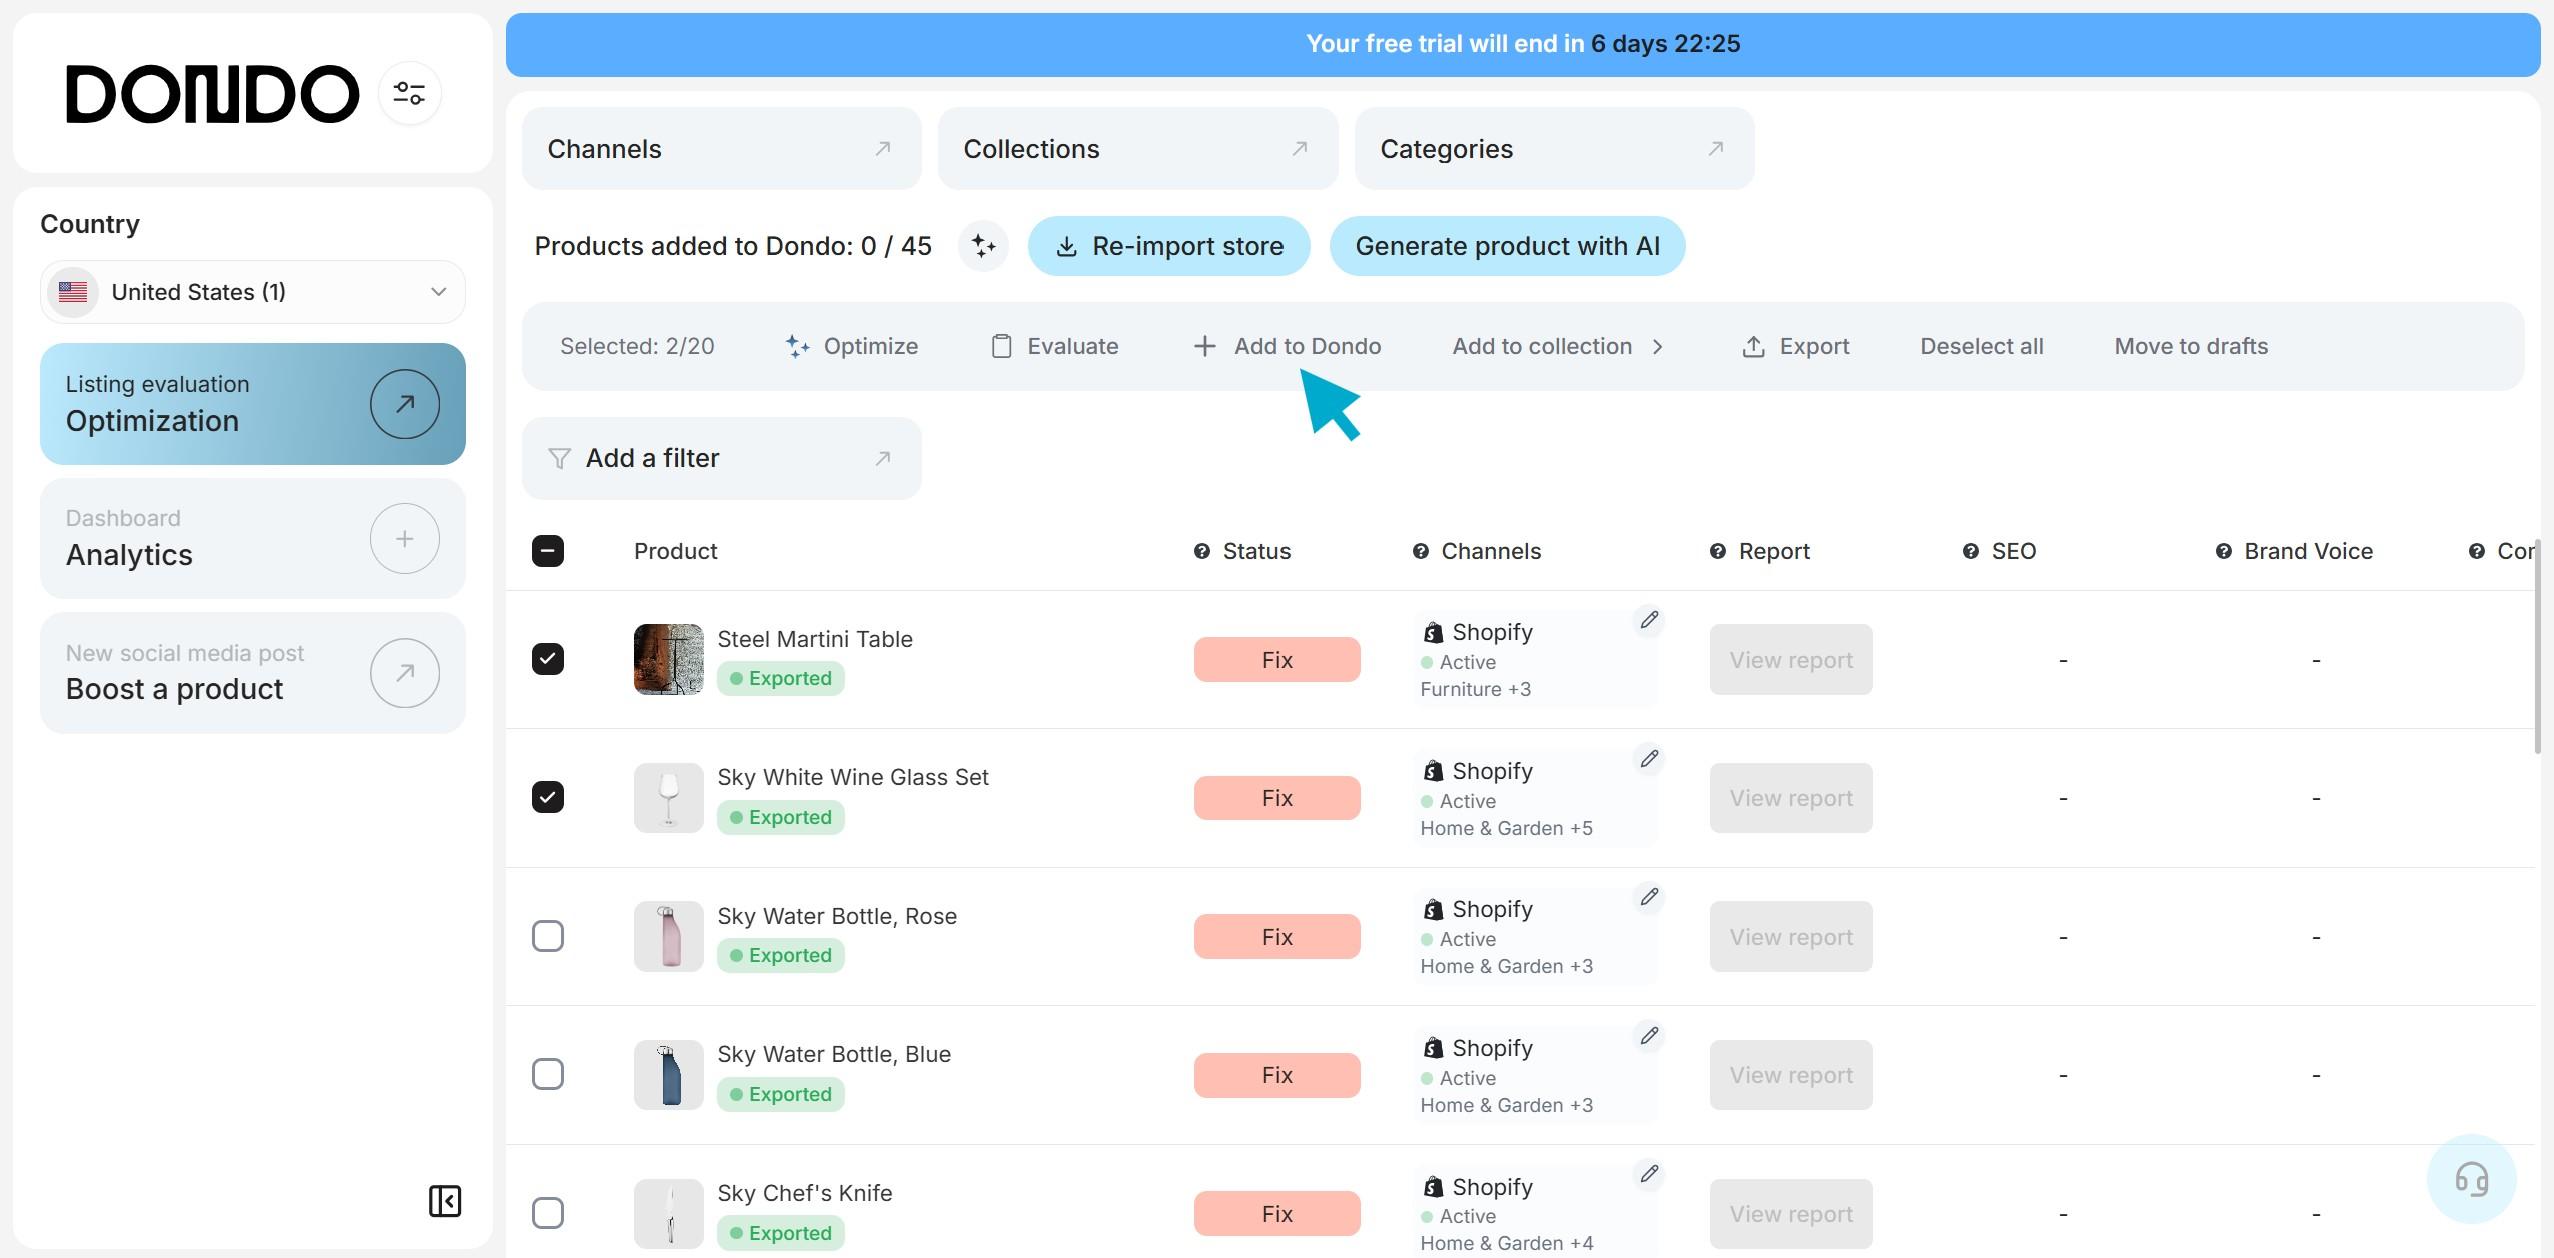Open the headset support chat icon

pos(2471,1179)
